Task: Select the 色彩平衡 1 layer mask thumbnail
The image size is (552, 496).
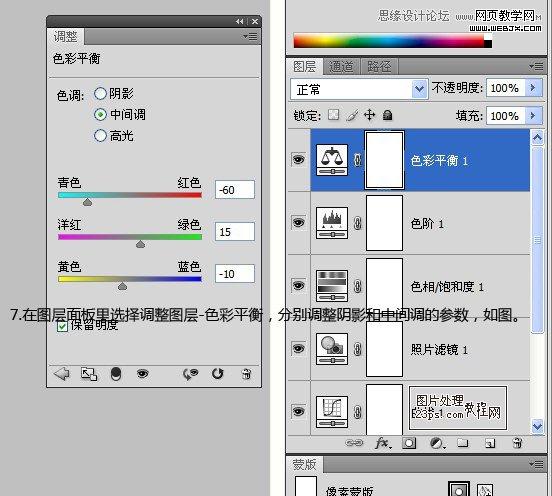Action: [384, 160]
